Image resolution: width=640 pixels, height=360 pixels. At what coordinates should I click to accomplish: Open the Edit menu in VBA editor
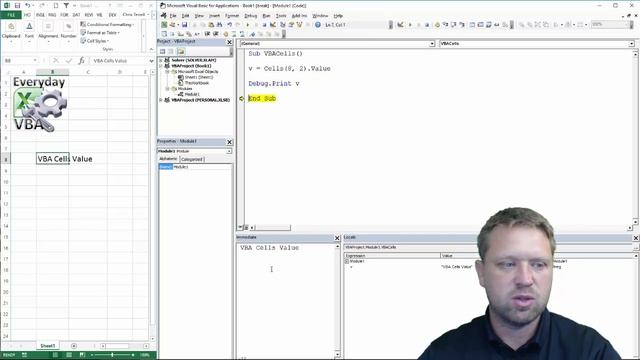185,16
